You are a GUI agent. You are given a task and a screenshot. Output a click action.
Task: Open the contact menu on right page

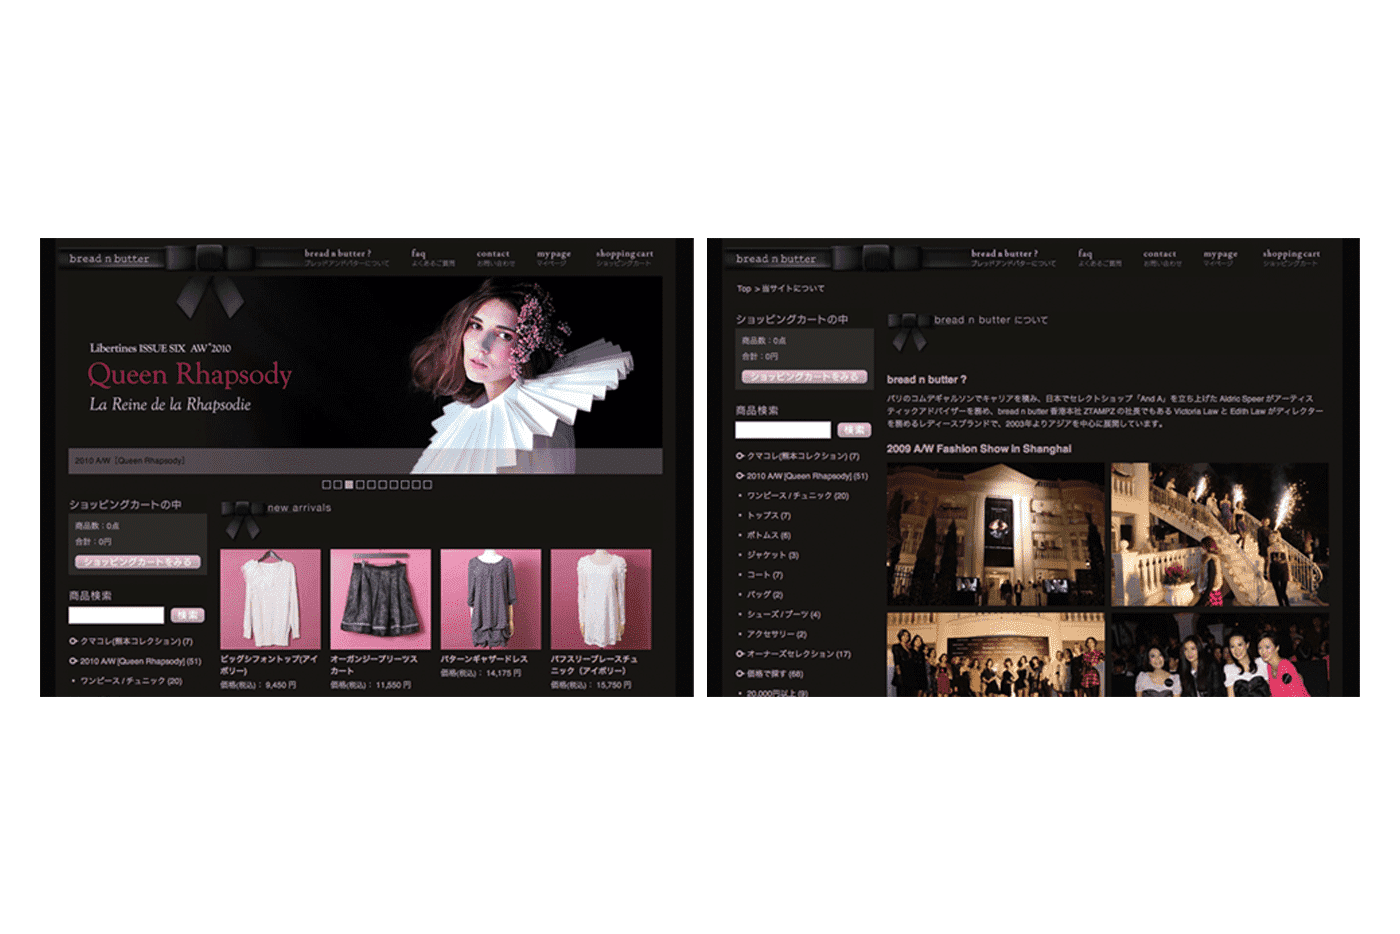[1159, 255]
